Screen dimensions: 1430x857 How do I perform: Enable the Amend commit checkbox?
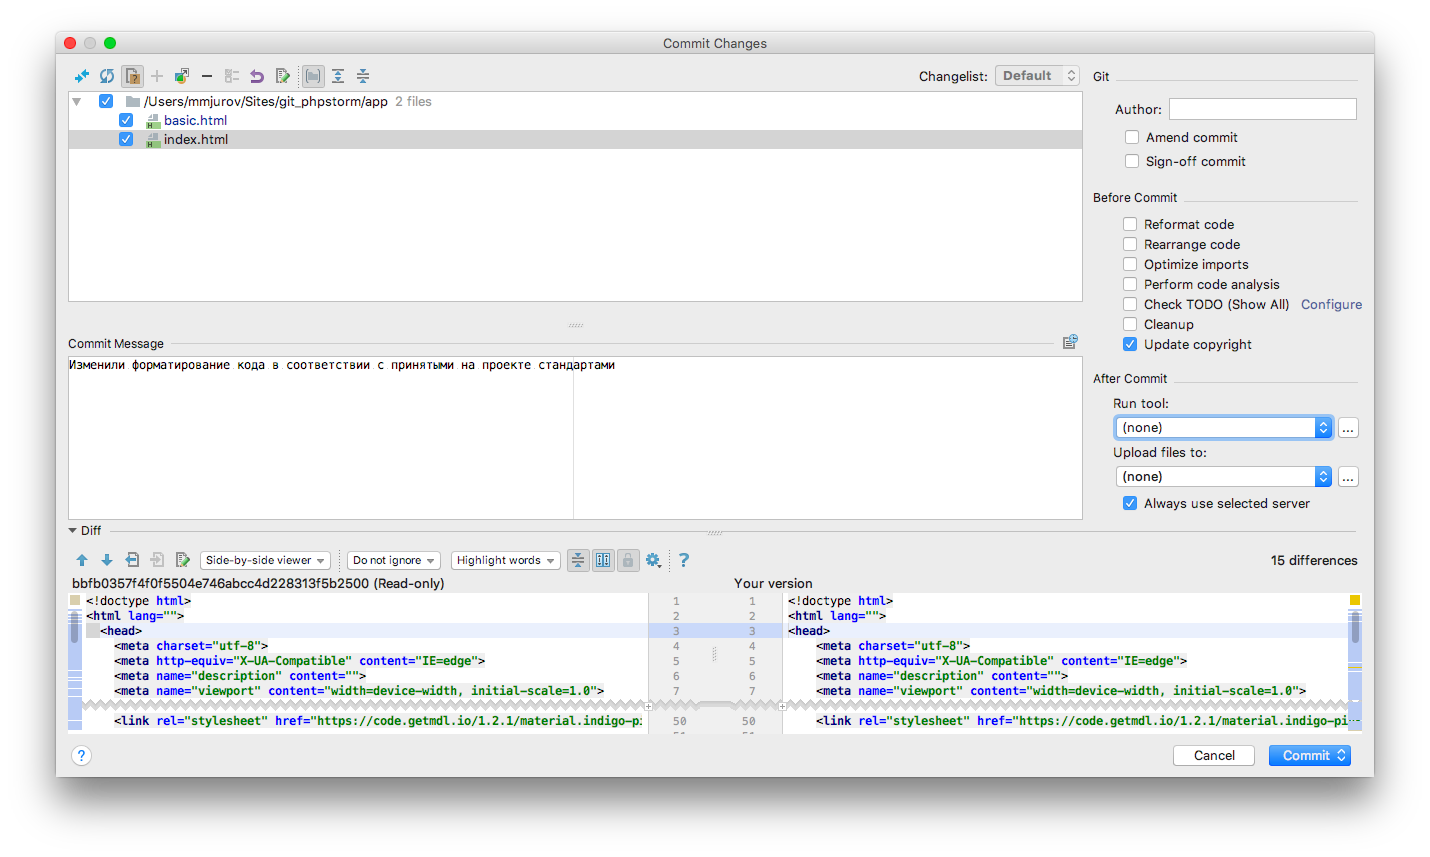click(x=1132, y=137)
